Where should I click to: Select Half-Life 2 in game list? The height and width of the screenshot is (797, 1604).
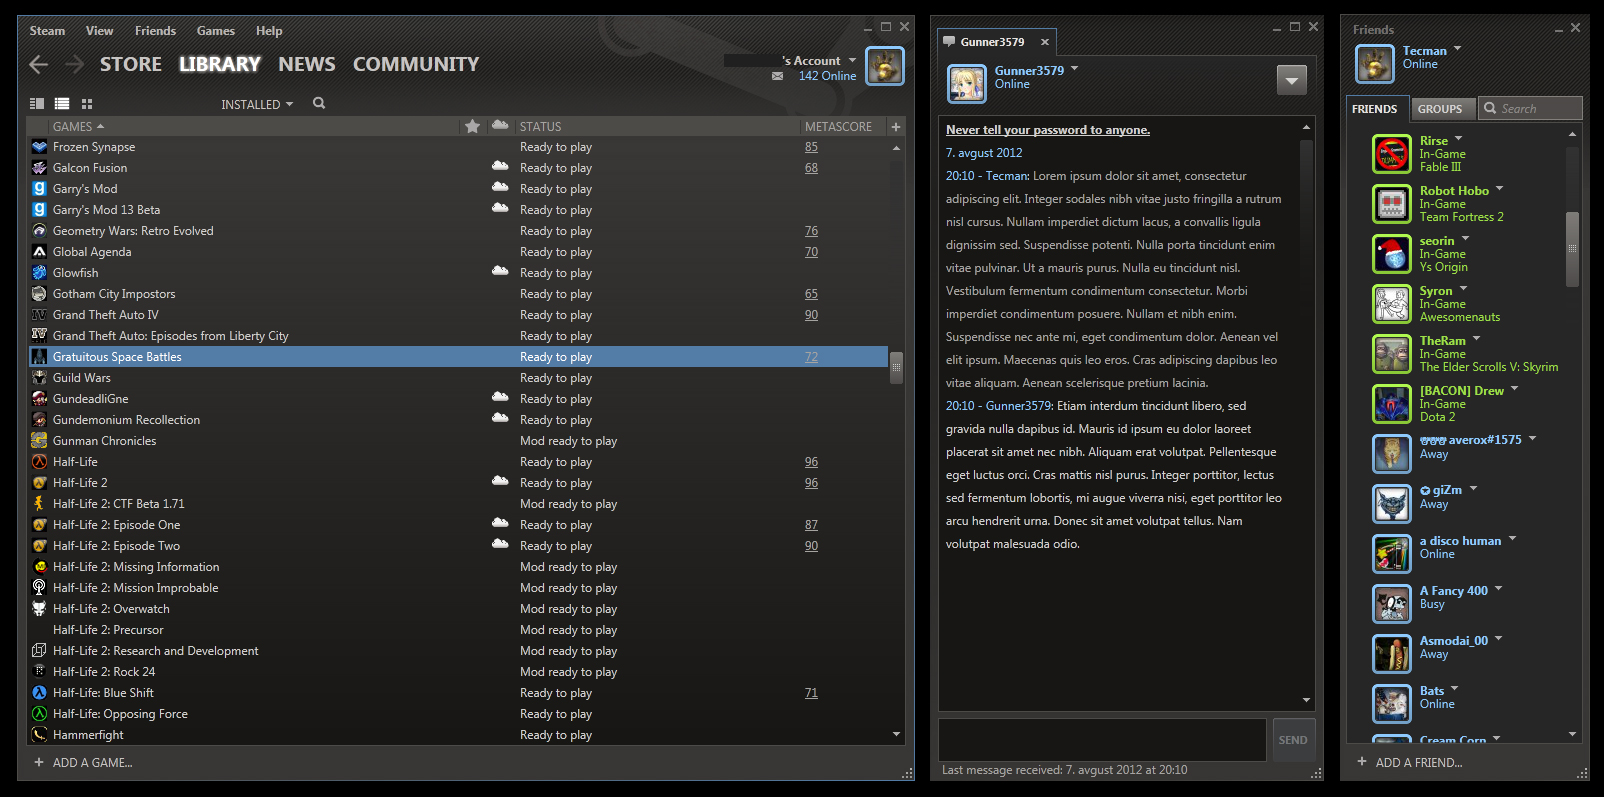click(x=80, y=483)
